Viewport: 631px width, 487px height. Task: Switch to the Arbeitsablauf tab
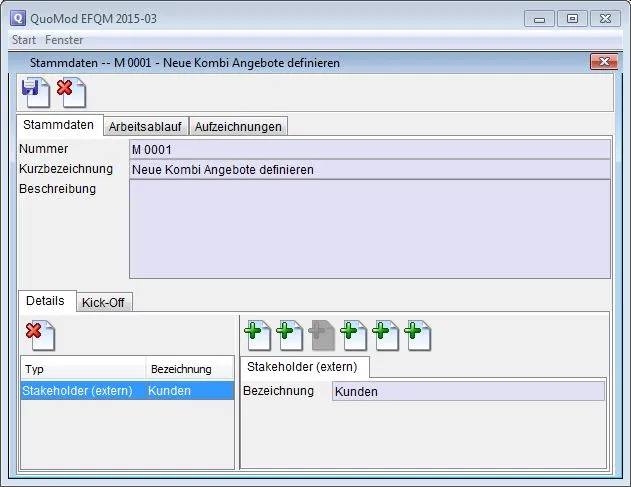[145, 126]
